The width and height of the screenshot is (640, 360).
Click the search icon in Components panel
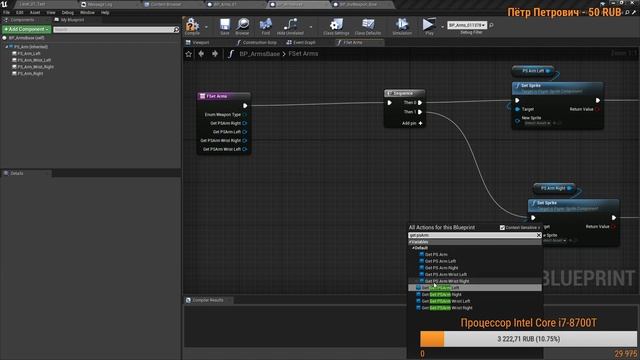pyautogui.click(x=176, y=29)
